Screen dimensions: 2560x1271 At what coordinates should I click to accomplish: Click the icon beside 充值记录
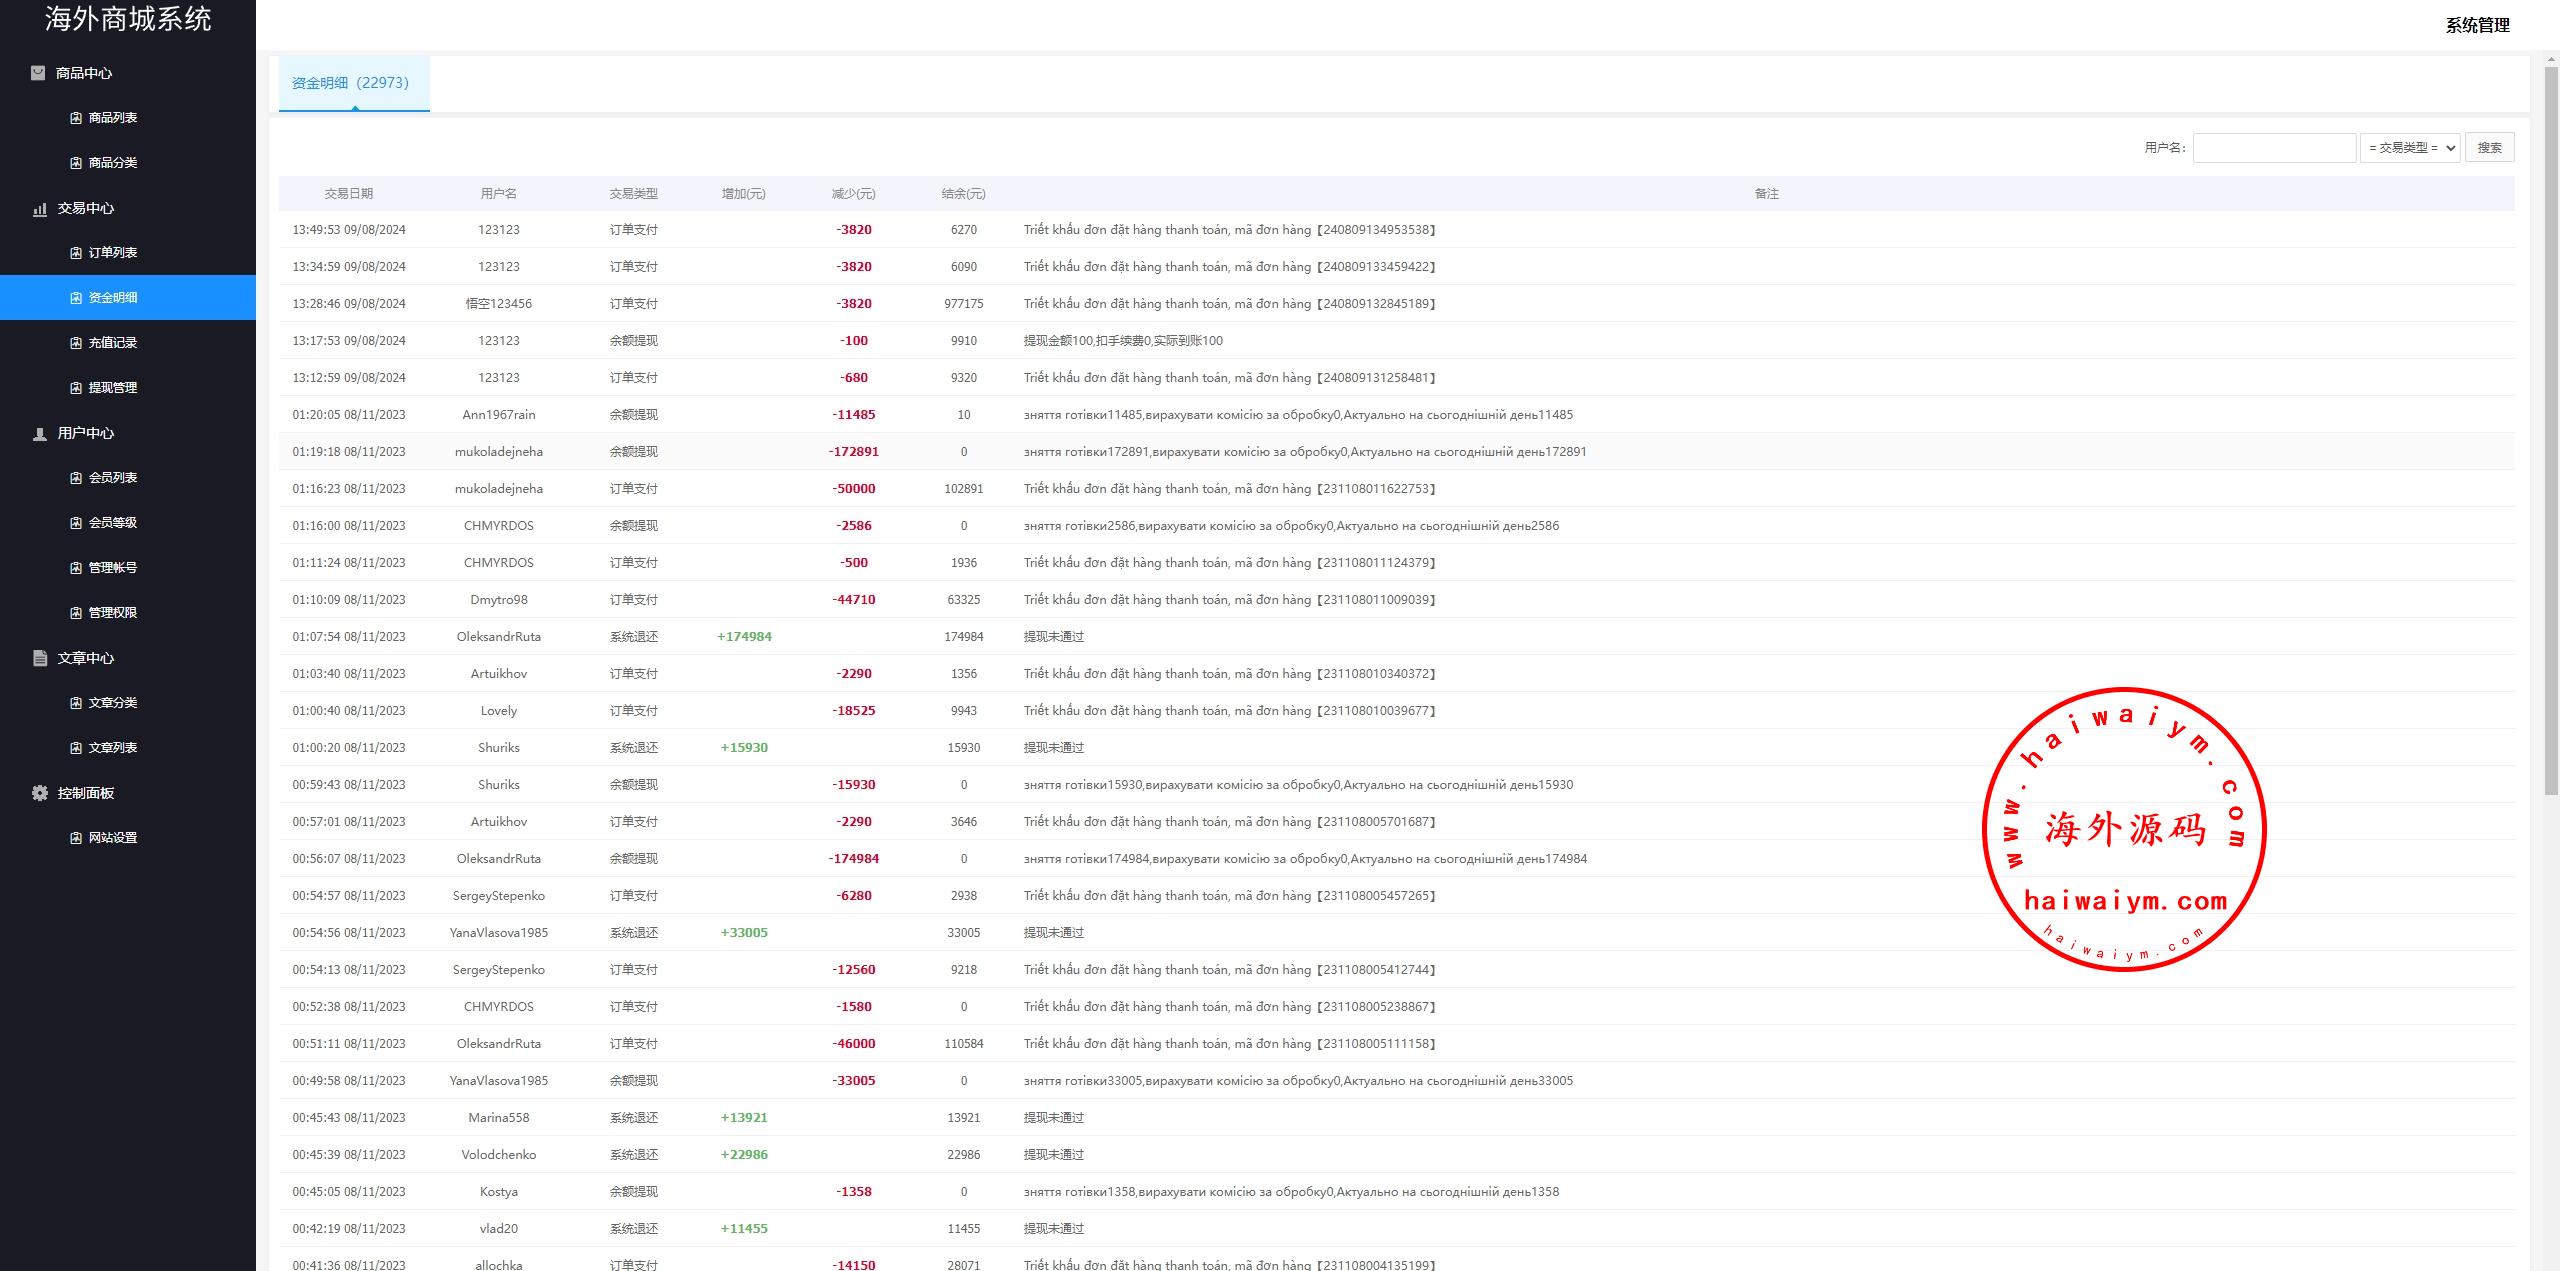pyautogui.click(x=76, y=343)
